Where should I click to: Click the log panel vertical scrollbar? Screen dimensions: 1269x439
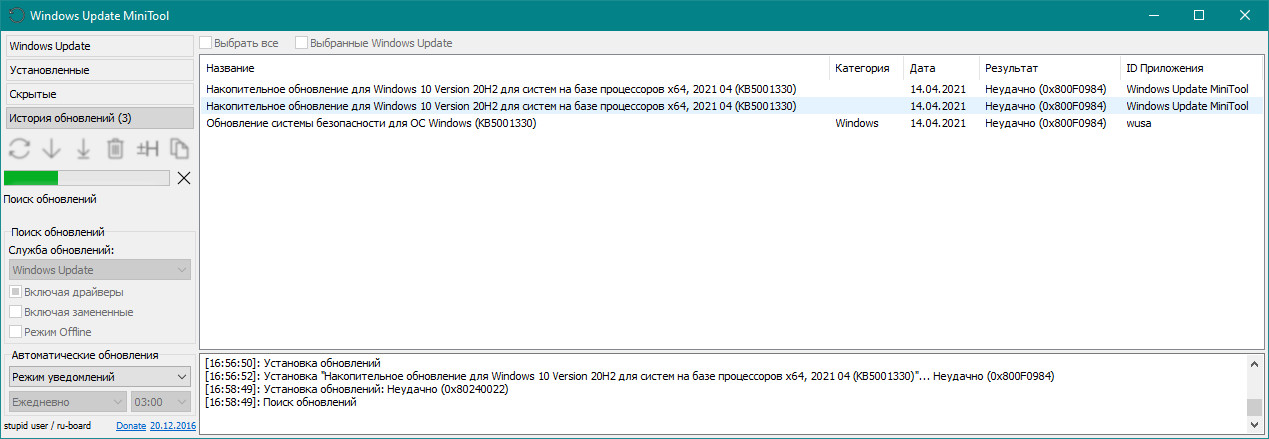click(1254, 393)
